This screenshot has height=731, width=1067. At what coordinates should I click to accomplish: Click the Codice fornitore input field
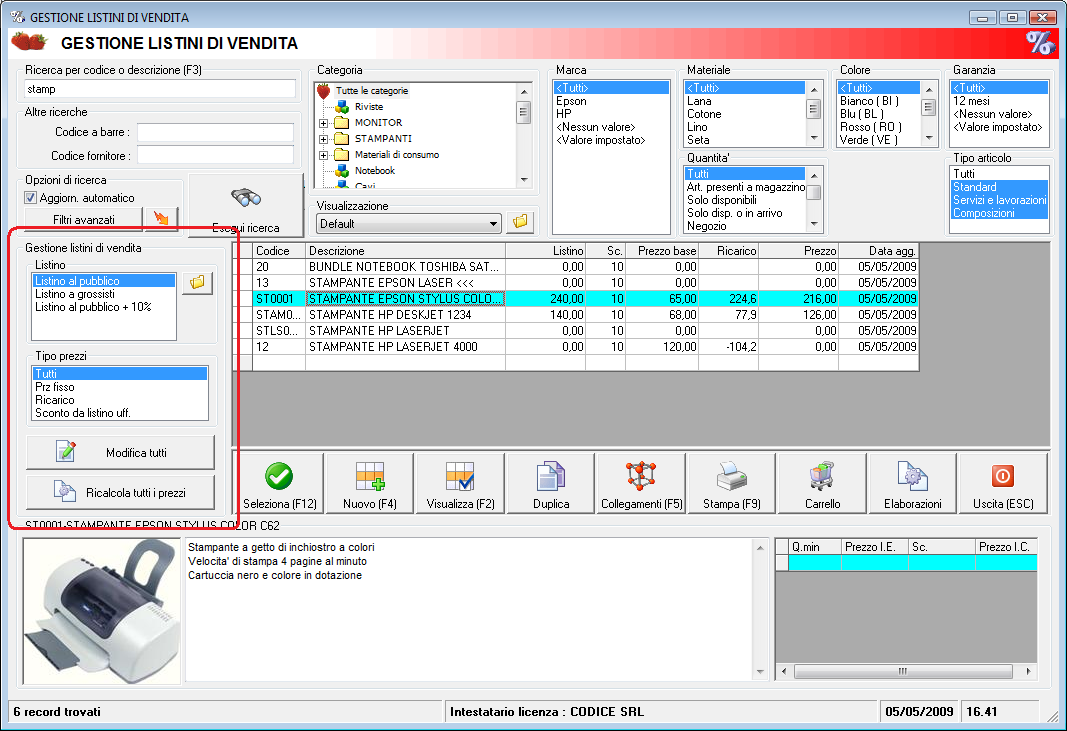216,155
